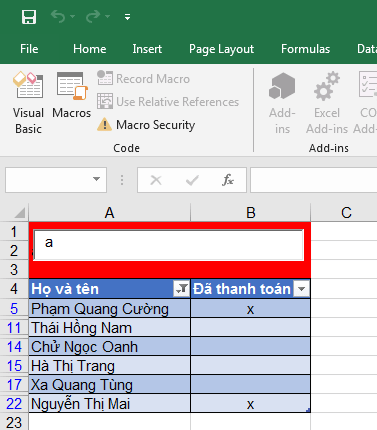Select cell 'Chử Ngọc Oanh'

click(x=110, y=346)
